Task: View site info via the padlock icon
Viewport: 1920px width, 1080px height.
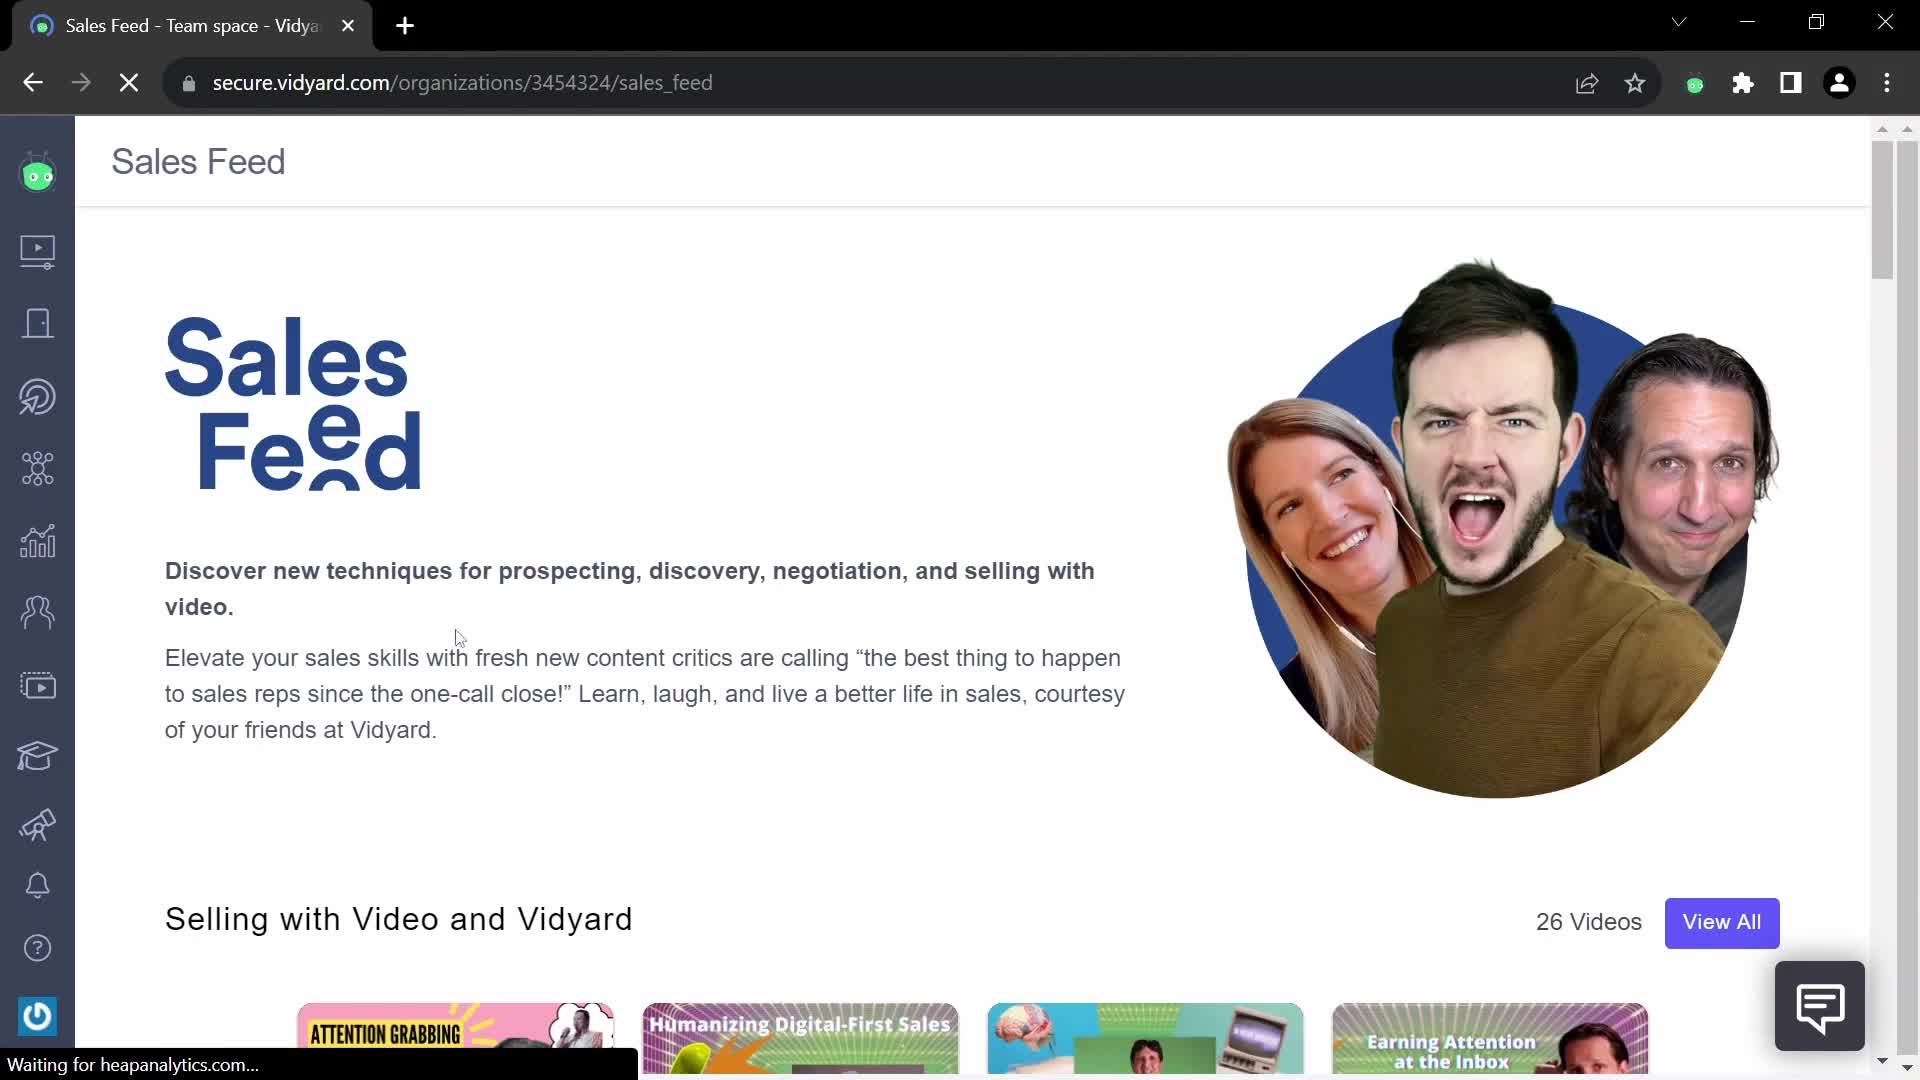Action: pyautogui.click(x=189, y=83)
